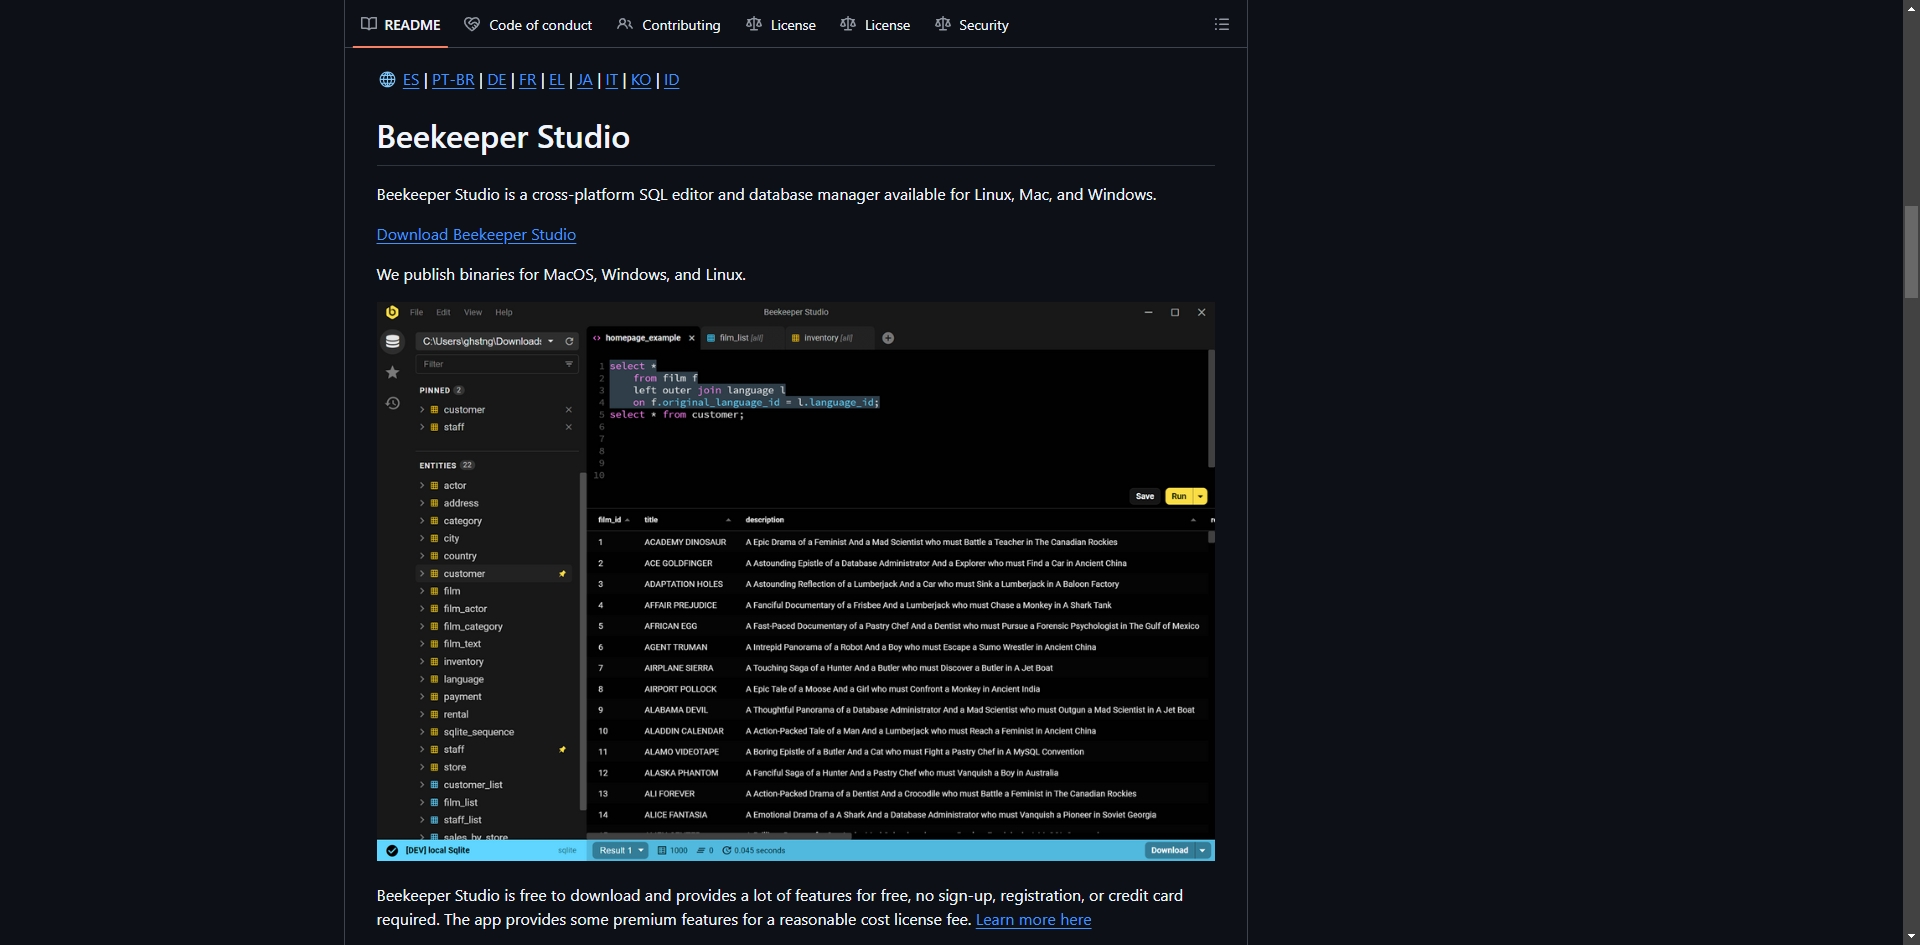
Task: Open the Contributing tab
Action: click(669, 25)
